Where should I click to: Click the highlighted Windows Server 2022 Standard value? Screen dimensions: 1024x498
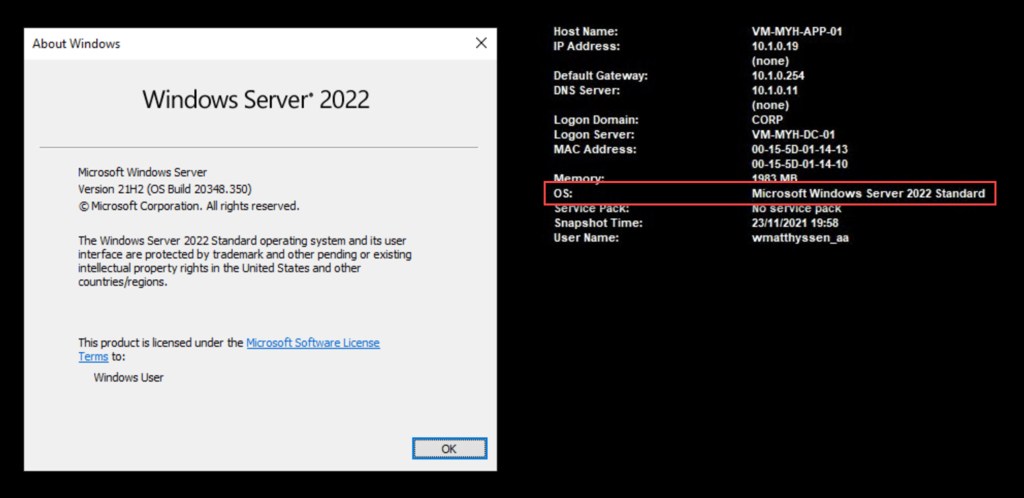pos(868,193)
